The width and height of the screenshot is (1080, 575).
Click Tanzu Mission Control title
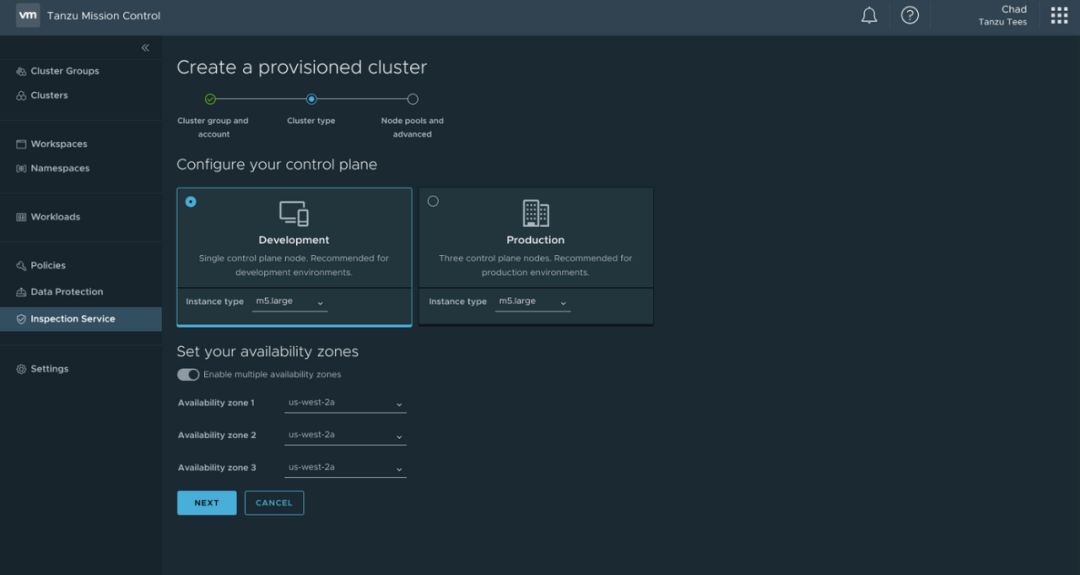pos(104,15)
